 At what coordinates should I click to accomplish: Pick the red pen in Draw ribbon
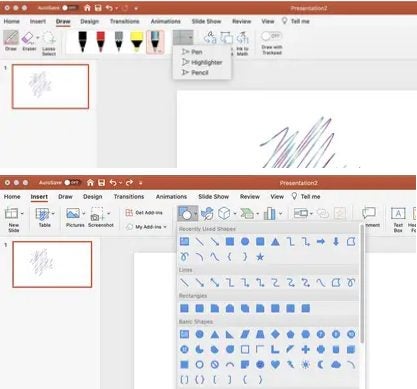click(101, 42)
